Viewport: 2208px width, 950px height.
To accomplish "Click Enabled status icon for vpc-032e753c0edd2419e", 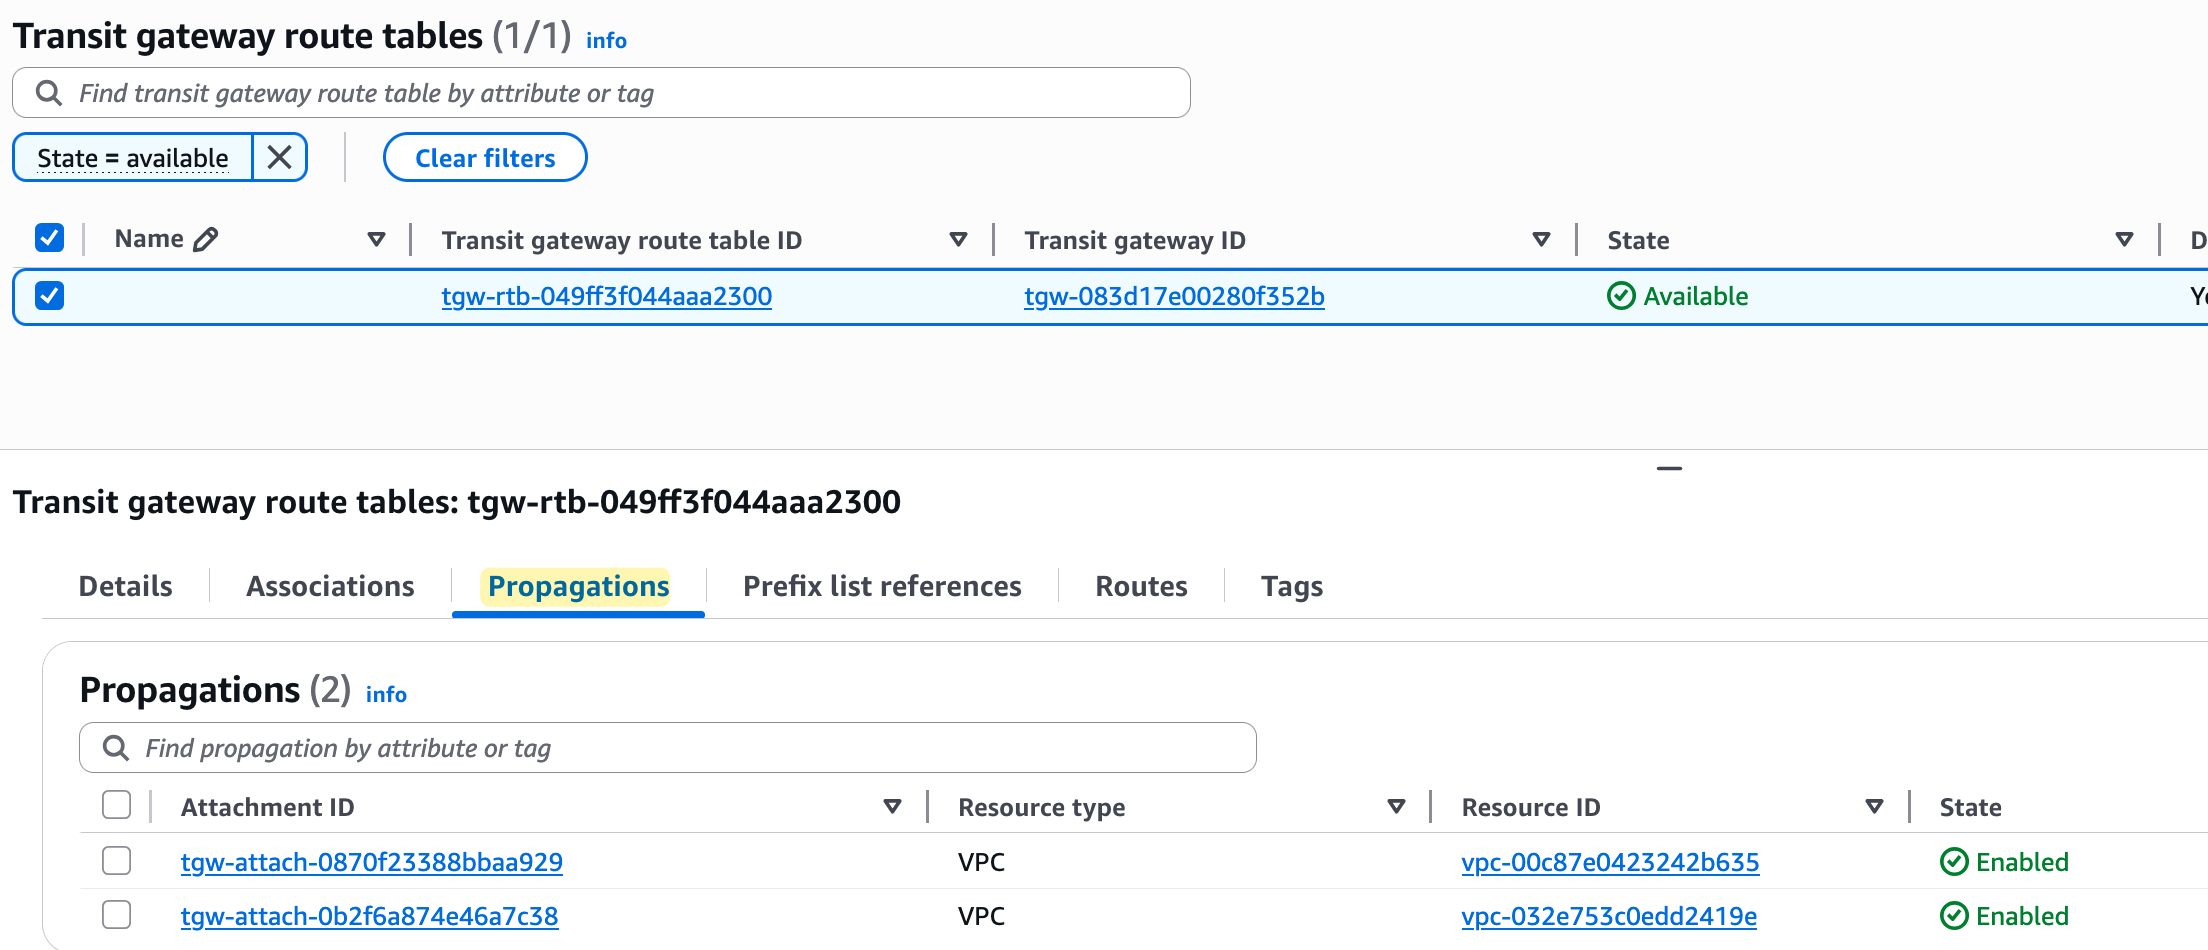I will (1954, 916).
